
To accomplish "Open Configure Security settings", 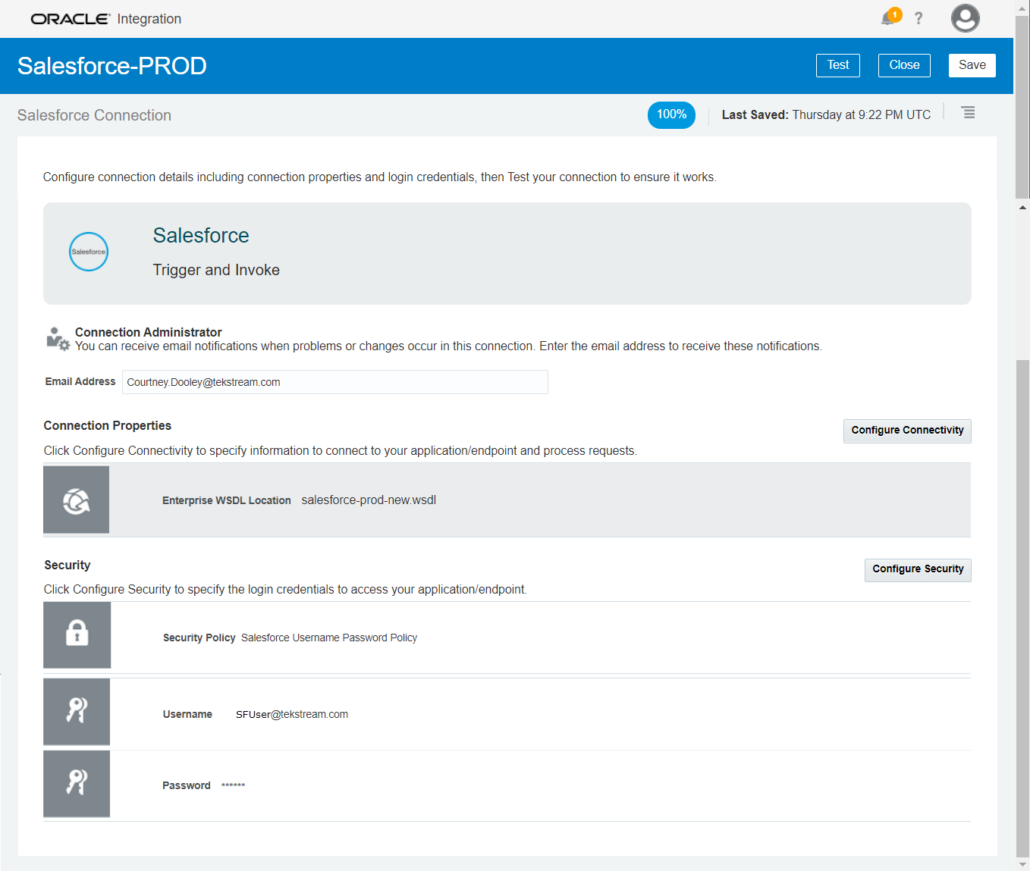I will 917,569.
